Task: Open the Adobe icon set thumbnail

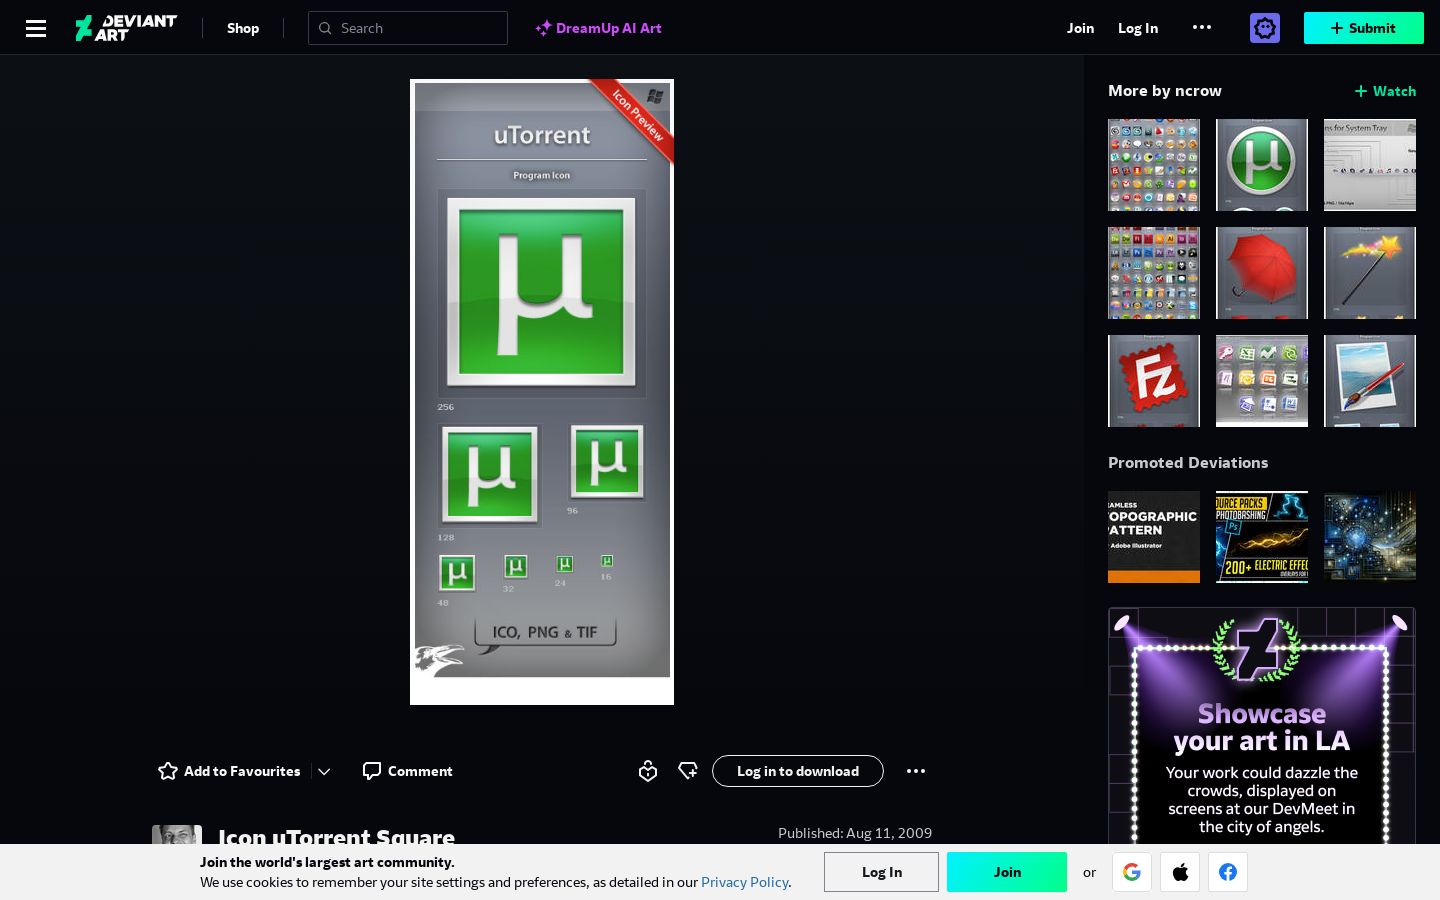Action: 1154,273
